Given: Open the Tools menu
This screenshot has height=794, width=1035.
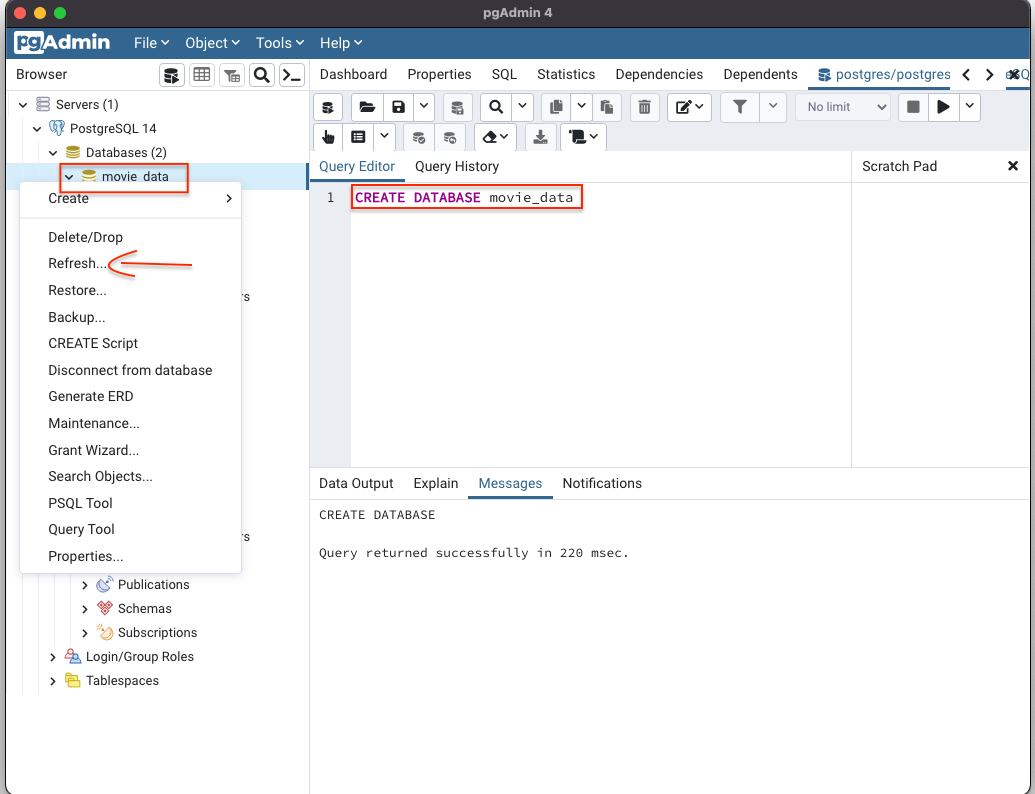Looking at the screenshot, I should pos(279,42).
